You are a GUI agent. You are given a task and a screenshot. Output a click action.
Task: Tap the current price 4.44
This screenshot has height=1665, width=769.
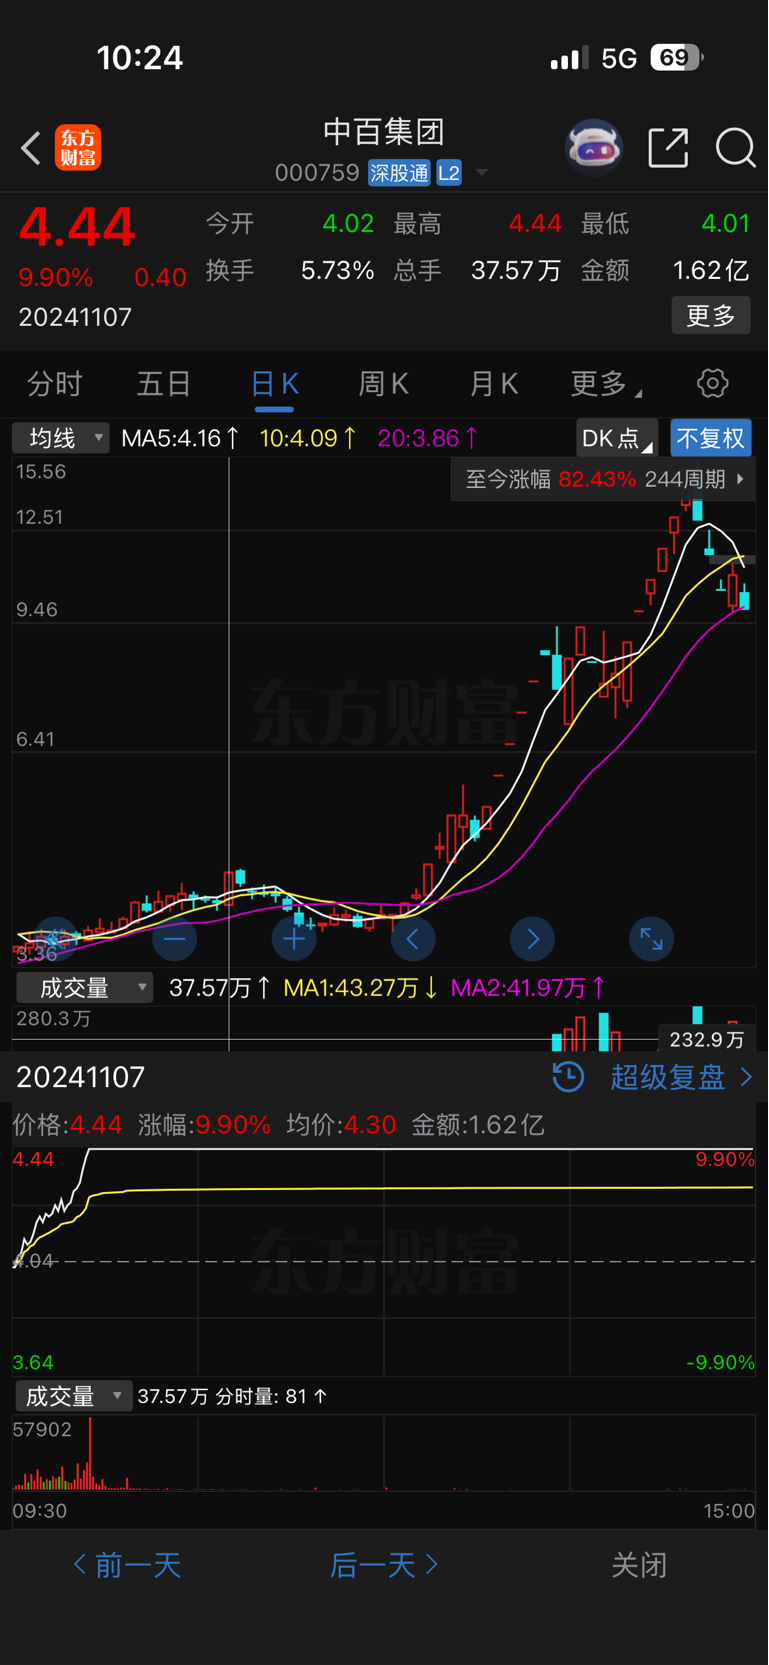tap(77, 227)
